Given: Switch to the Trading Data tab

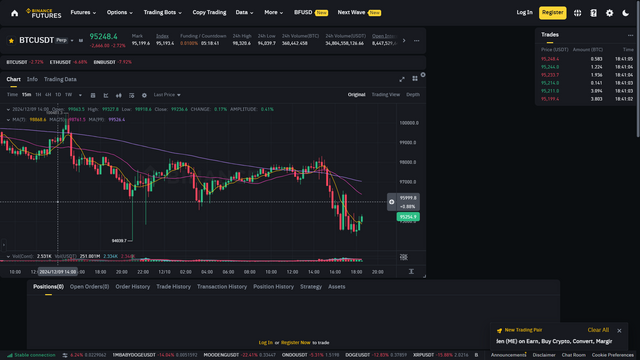Looking at the screenshot, I should point(60,79).
